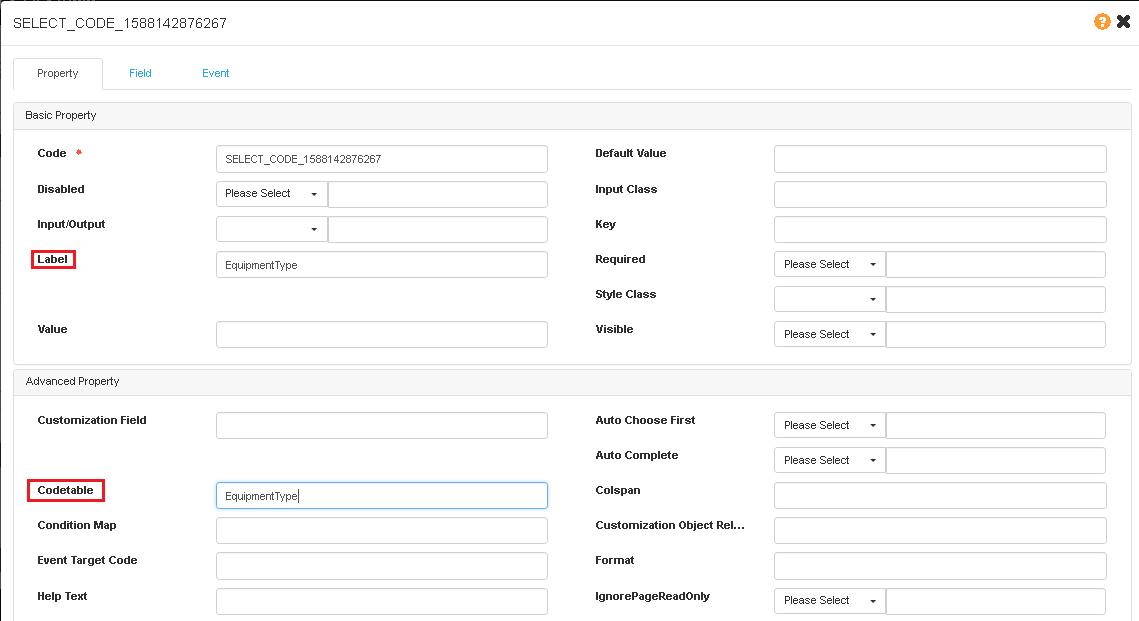Screen dimensions: 1139x621
Task: Open the Auto Choose First dropdown
Action: [829, 426]
